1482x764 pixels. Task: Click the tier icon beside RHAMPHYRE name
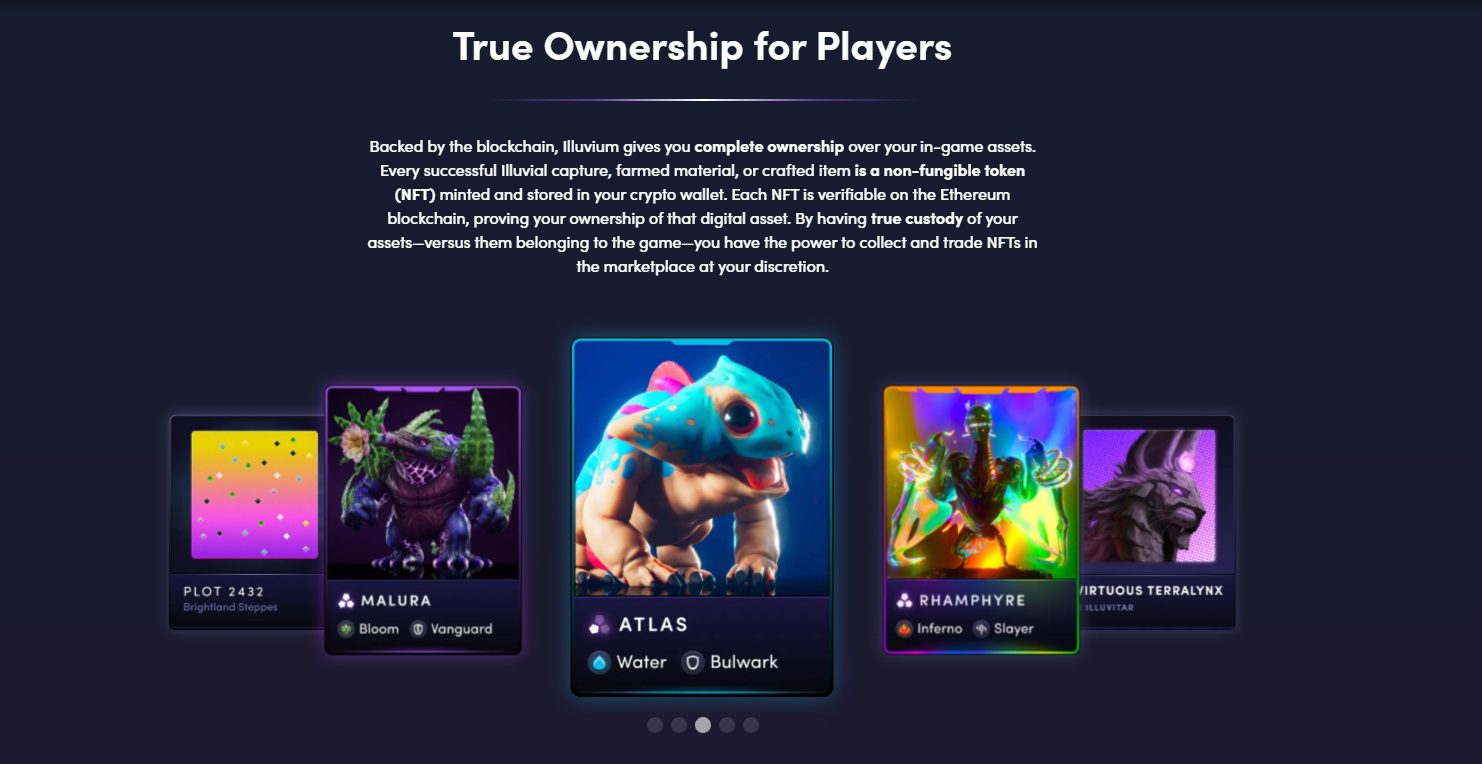coord(904,601)
